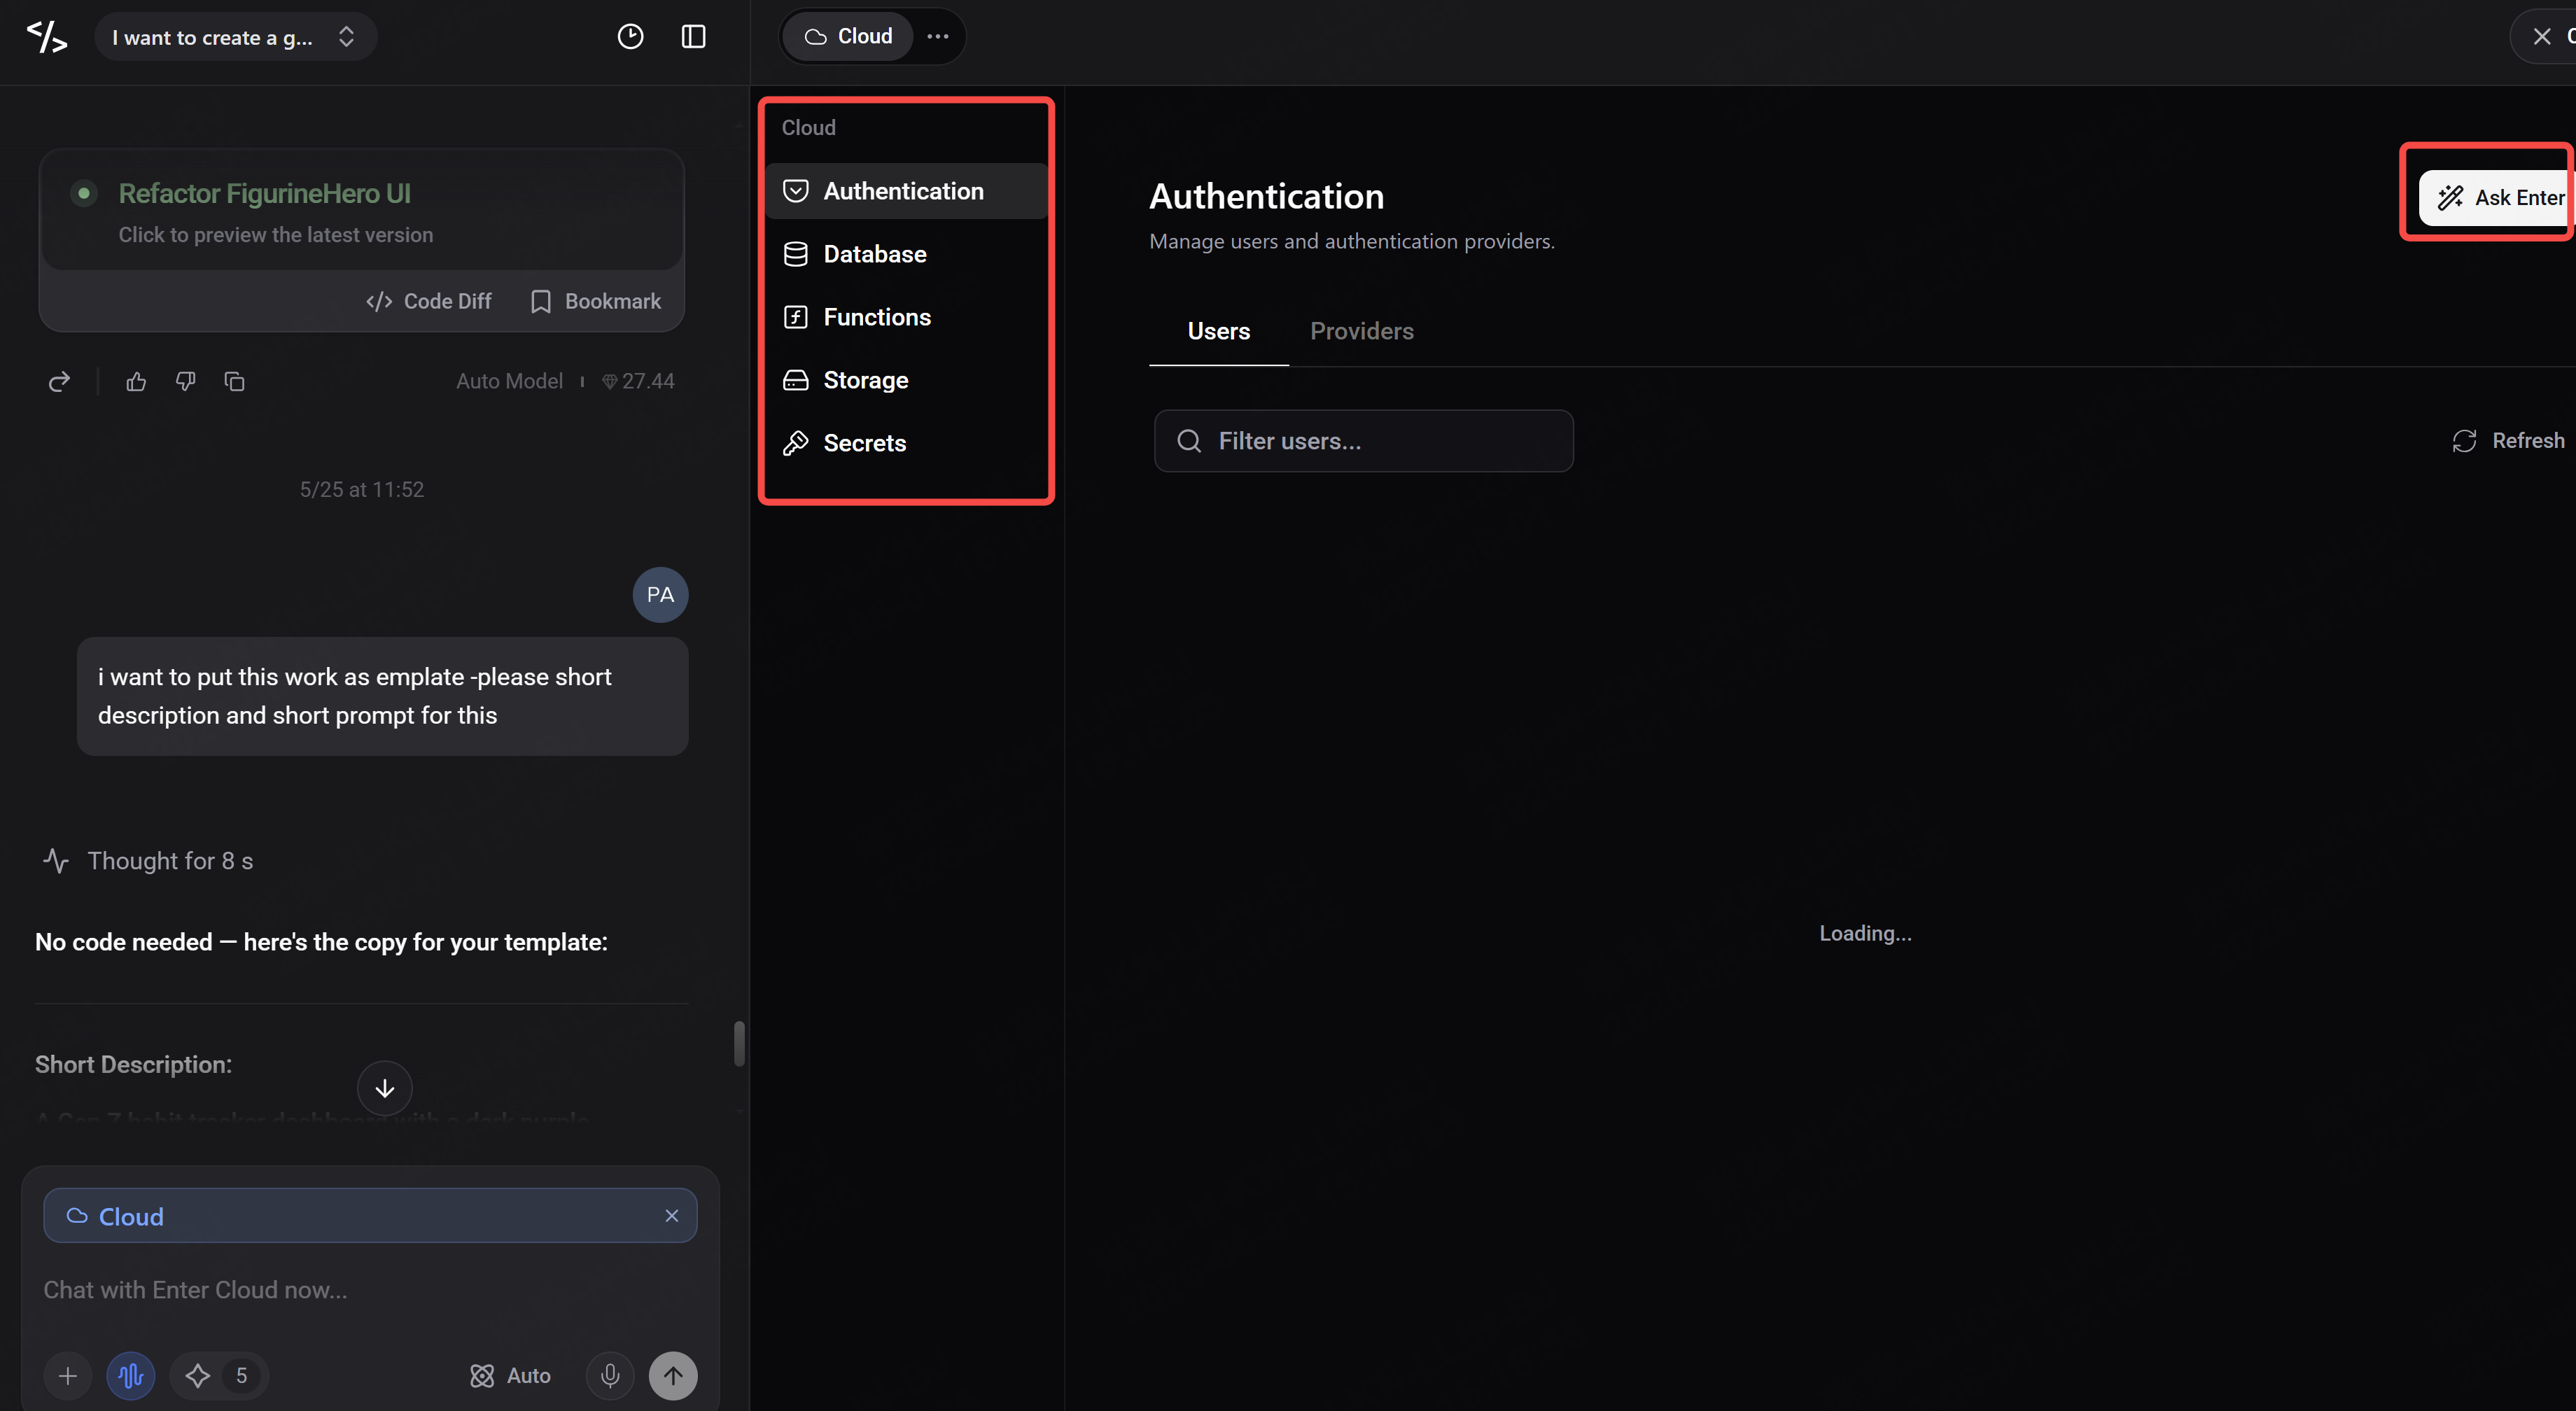Click the Filter users search field
Viewport: 2576px width, 1411px height.
pyautogui.click(x=1363, y=441)
